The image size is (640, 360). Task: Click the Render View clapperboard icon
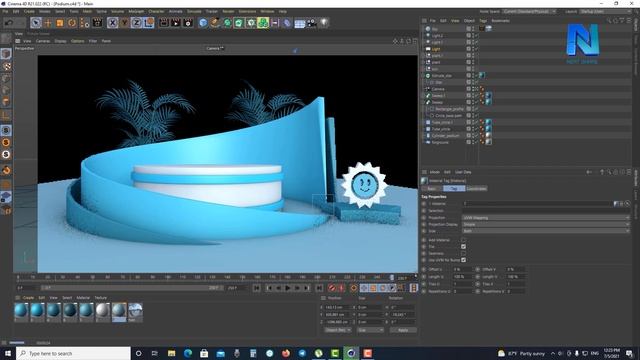pos(164,23)
